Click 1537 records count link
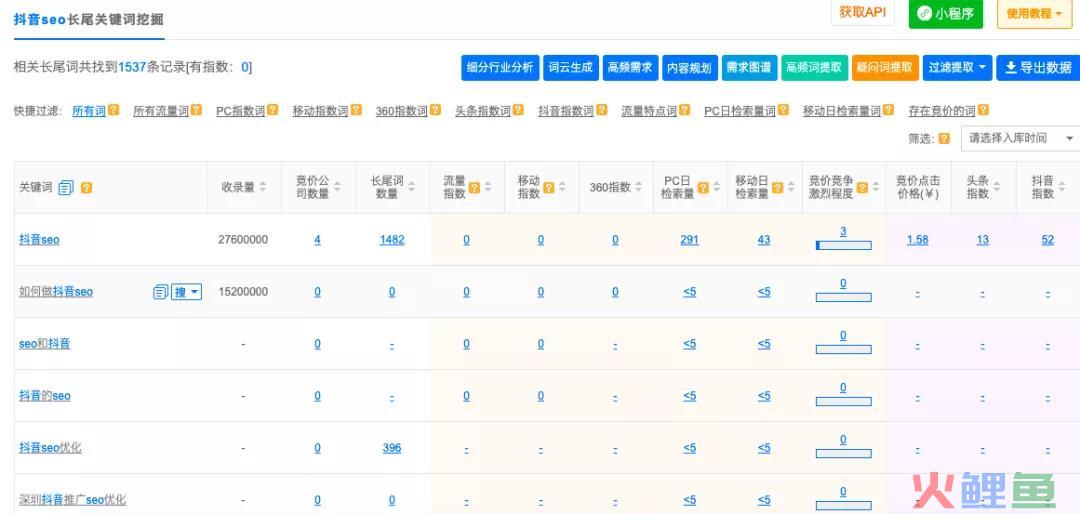Viewport: 1080px width, 514px height. click(132, 68)
